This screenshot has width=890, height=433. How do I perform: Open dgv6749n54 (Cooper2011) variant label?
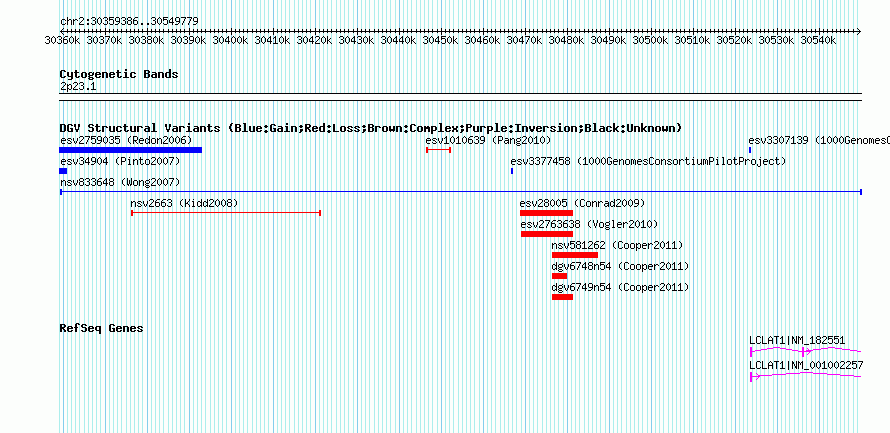[620, 288]
